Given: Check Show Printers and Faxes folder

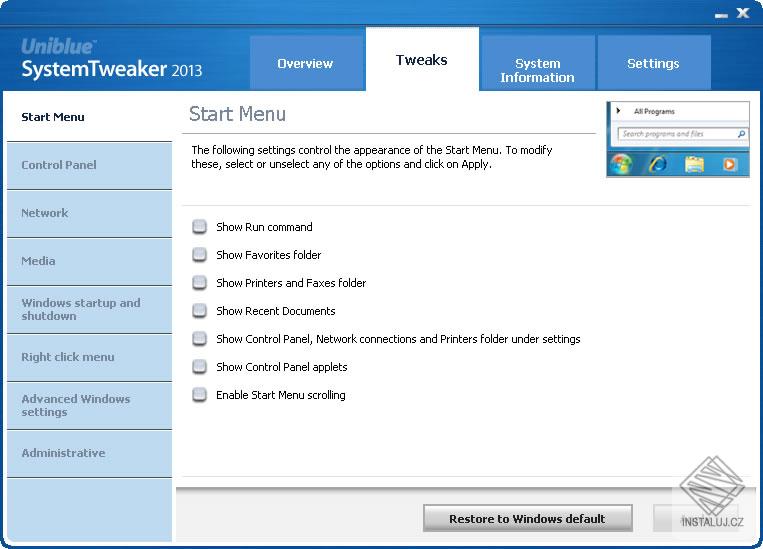Looking at the screenshot, I should tap(199, 283).
